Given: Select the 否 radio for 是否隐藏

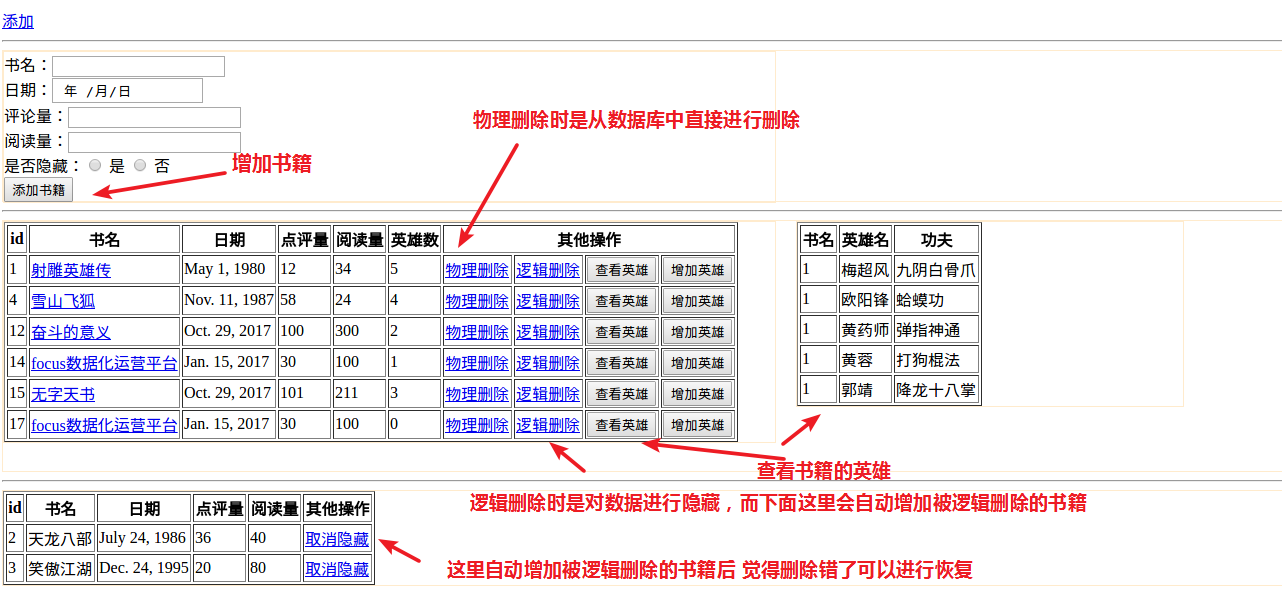Looking at the screenshot, I should click(140, 165).
